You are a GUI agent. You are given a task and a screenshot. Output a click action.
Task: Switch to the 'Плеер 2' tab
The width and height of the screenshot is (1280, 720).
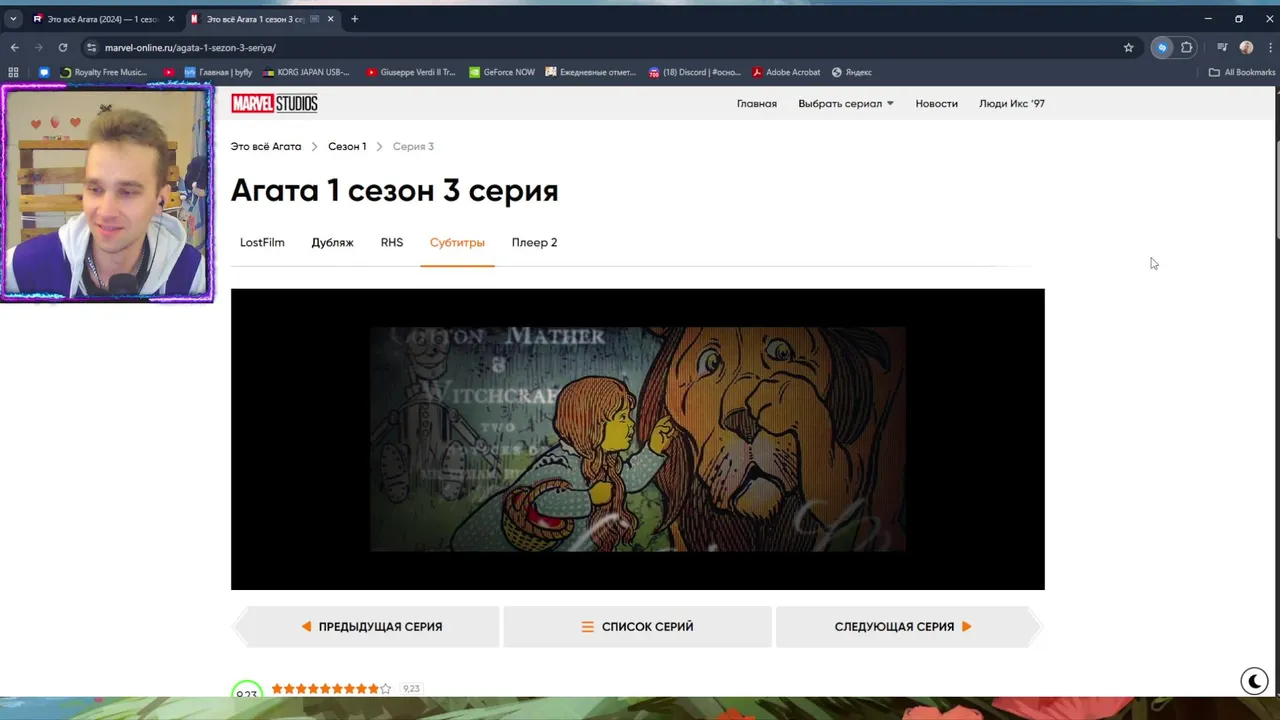[x=534, y=242]
